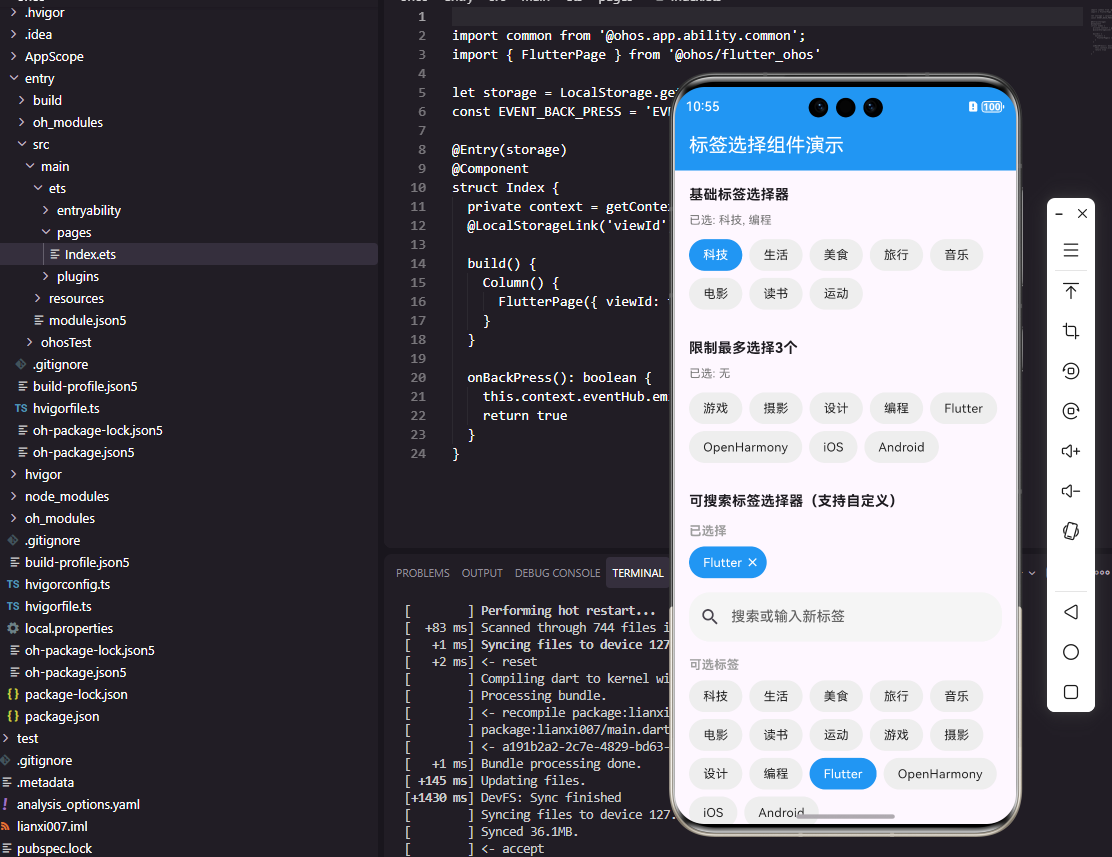Remove the selected Flutter chip via X

click(752, 563)
